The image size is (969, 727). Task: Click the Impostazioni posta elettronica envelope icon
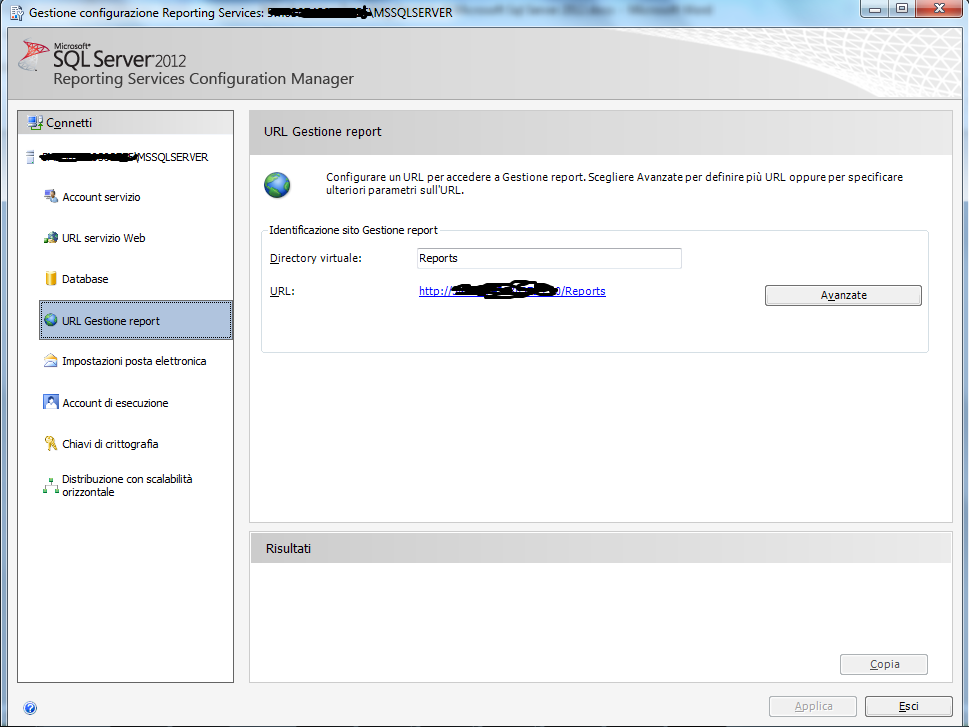click(51, 360)
